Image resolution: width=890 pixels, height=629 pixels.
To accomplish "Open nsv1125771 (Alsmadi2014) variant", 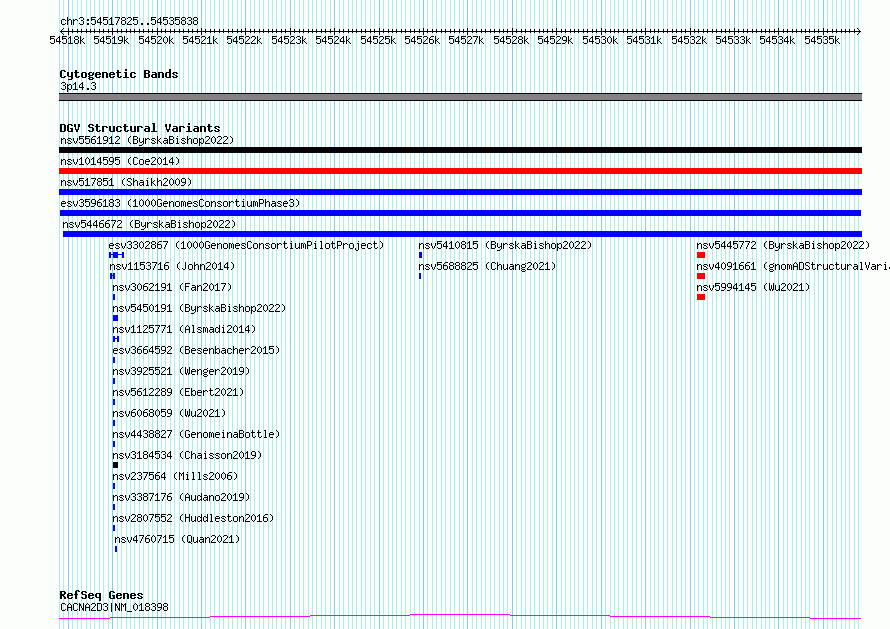I will pos(184,329).
